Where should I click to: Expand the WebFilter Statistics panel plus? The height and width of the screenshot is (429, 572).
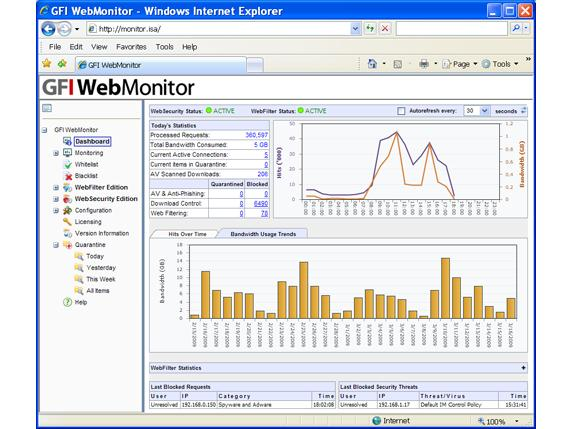523,368
